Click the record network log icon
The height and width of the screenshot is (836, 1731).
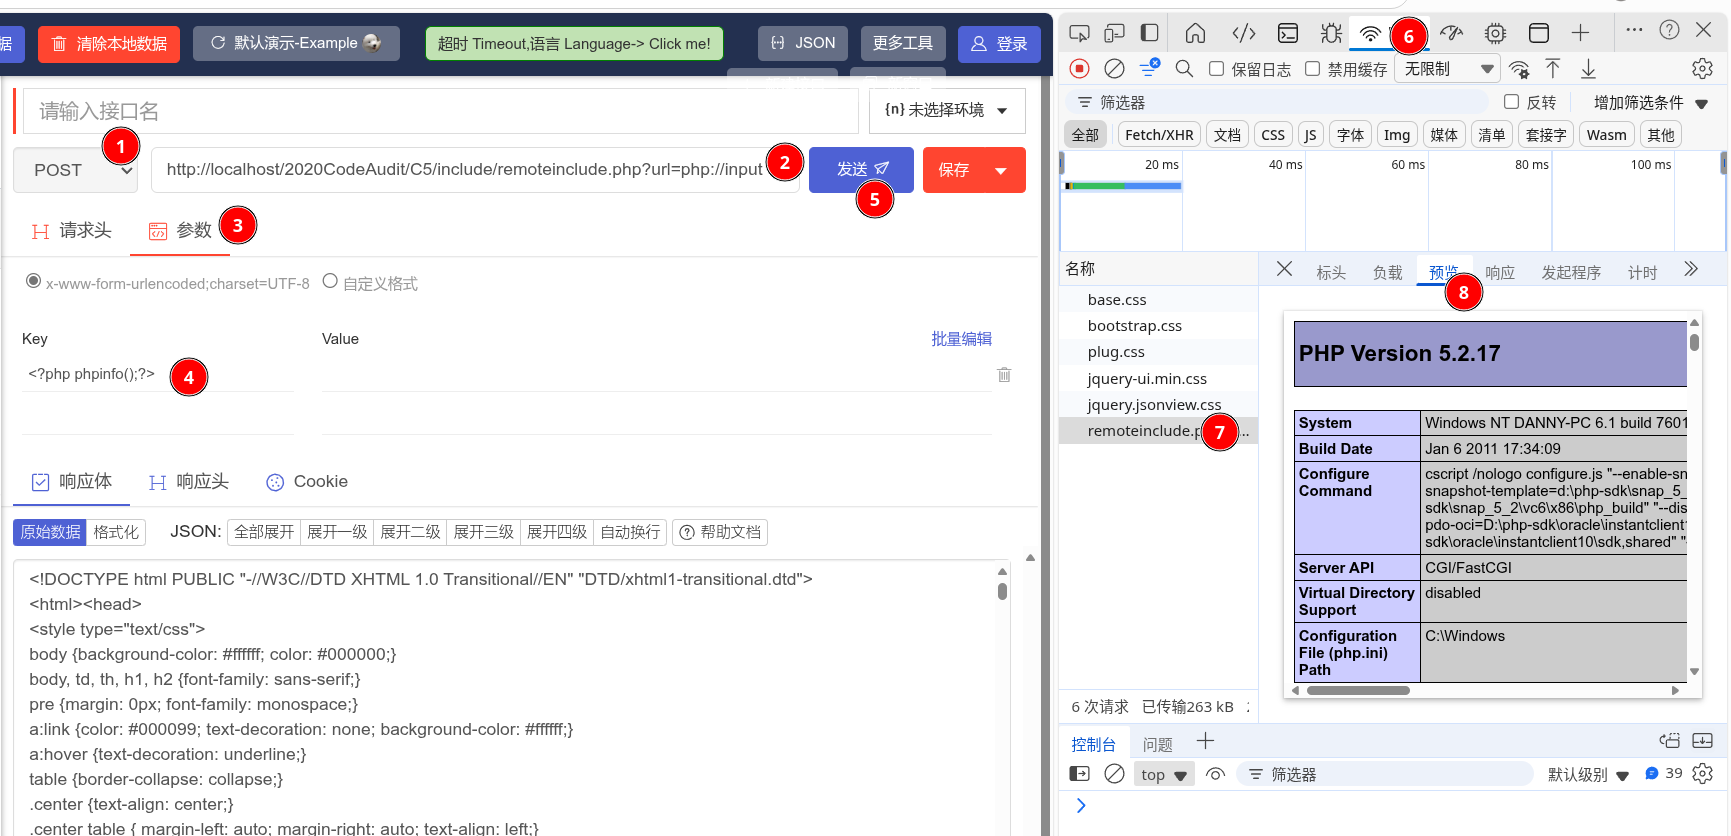[1079, 69]
